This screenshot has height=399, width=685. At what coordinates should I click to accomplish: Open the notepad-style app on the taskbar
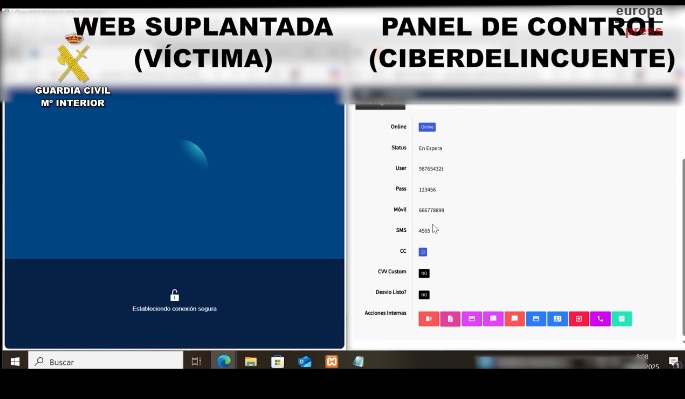pyautogui.click(x=358, y=361)
